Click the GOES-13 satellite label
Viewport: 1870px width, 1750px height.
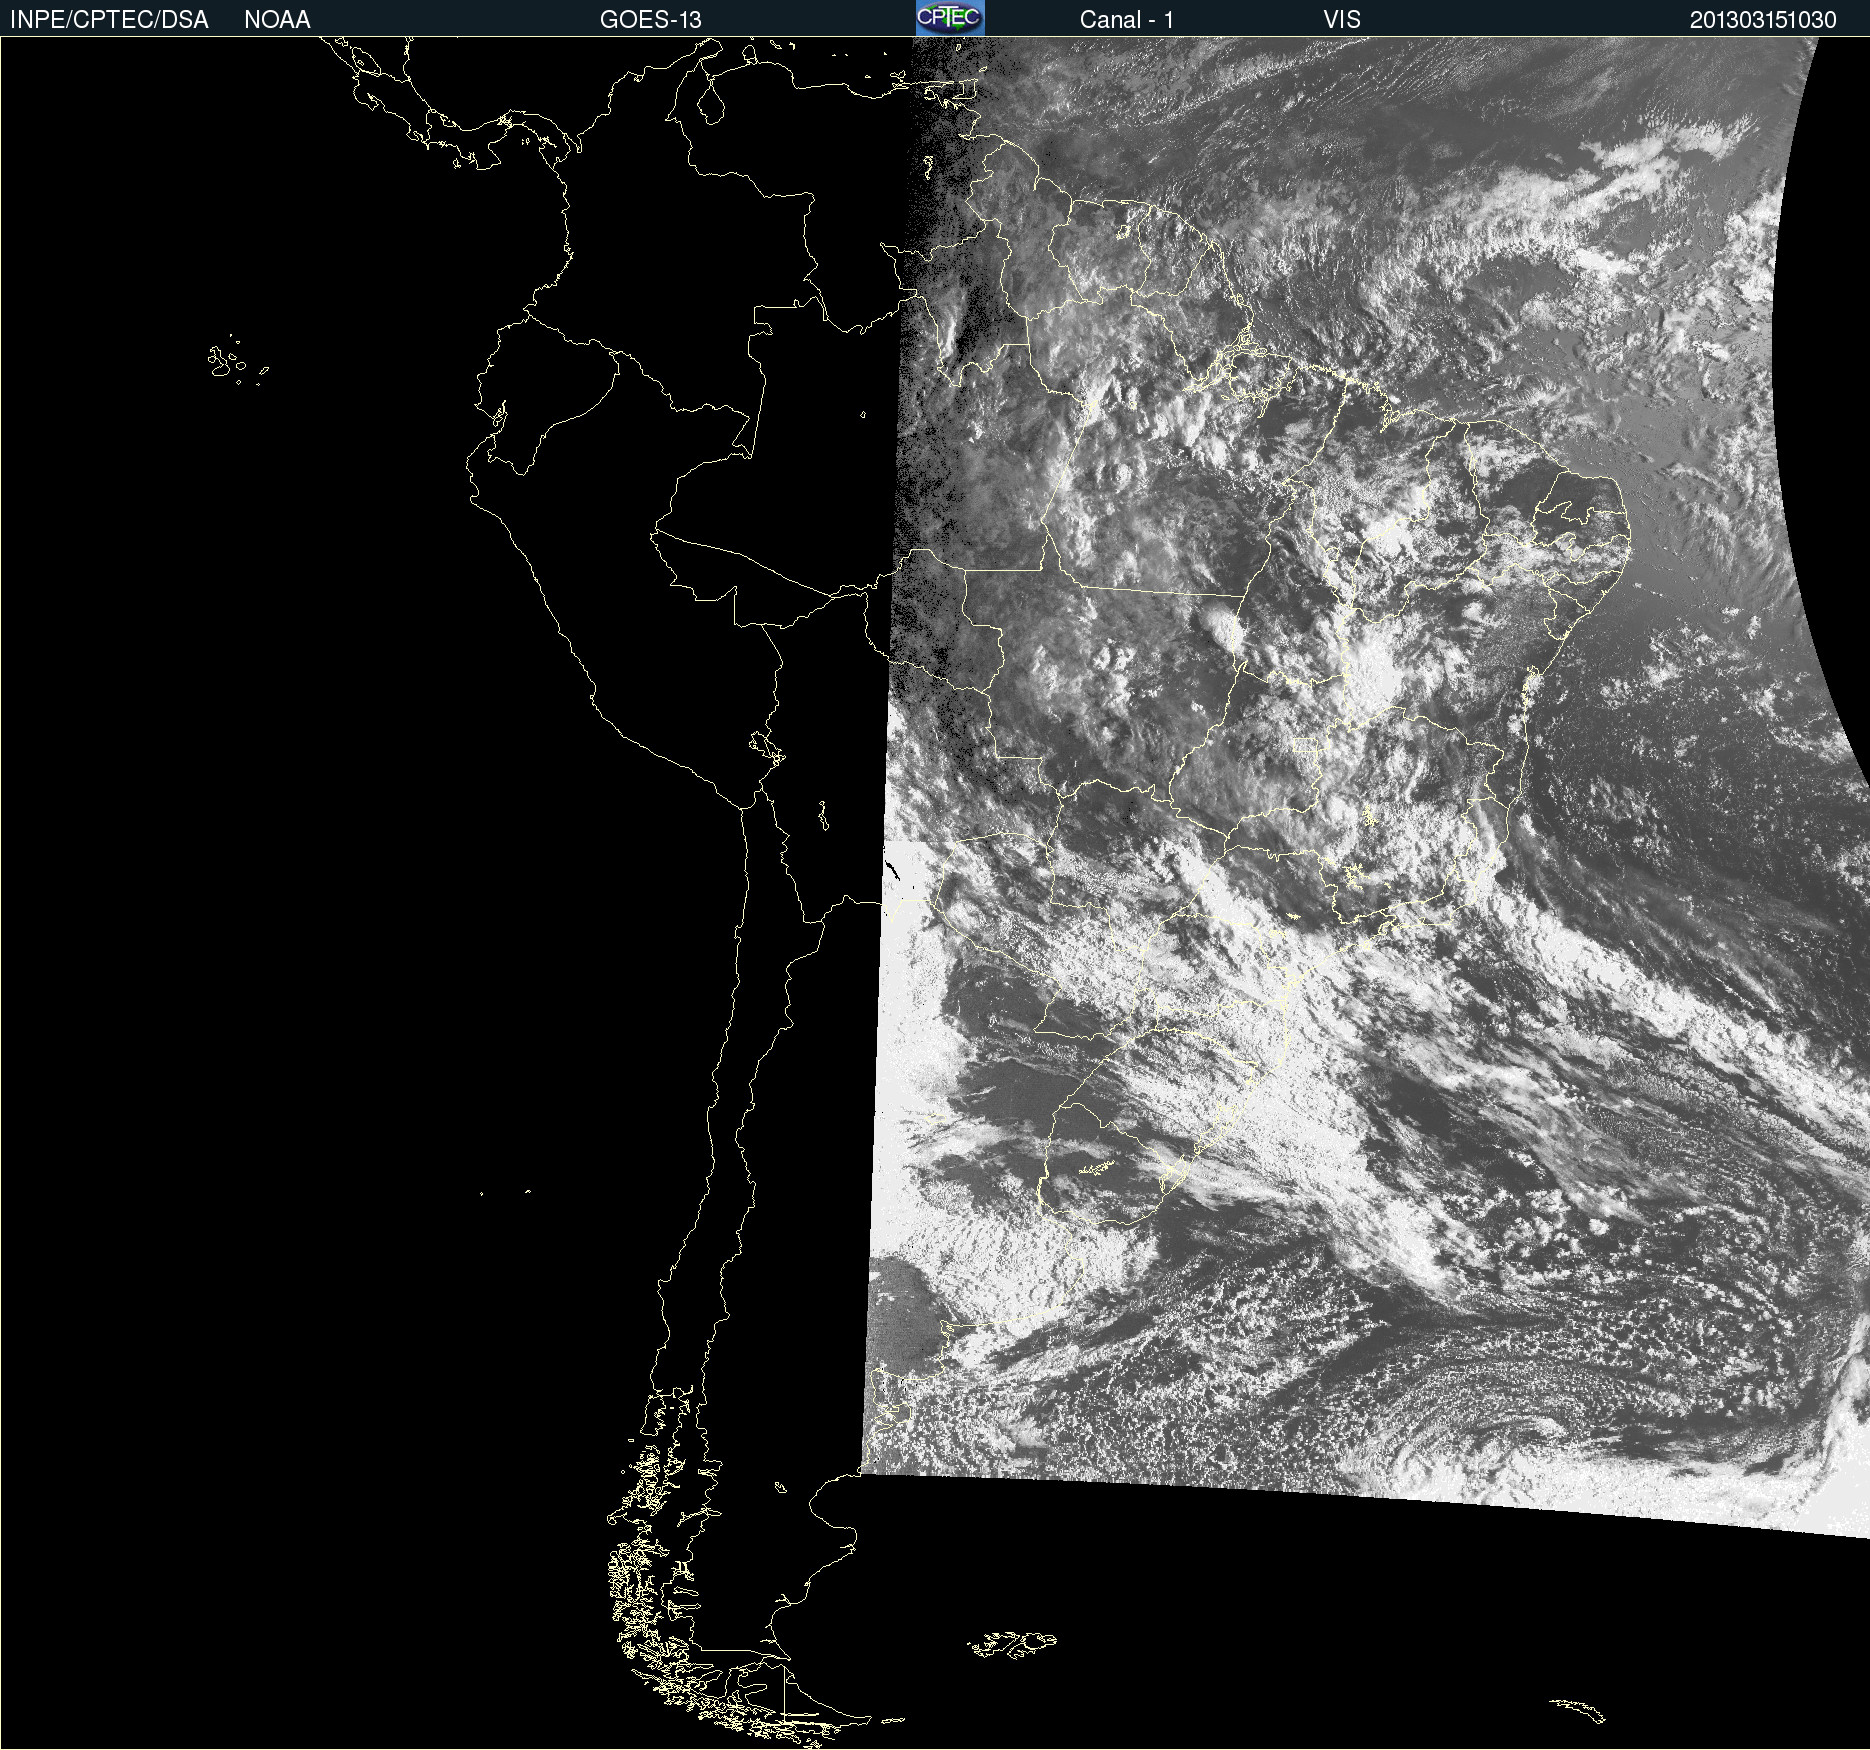point(651,20)
